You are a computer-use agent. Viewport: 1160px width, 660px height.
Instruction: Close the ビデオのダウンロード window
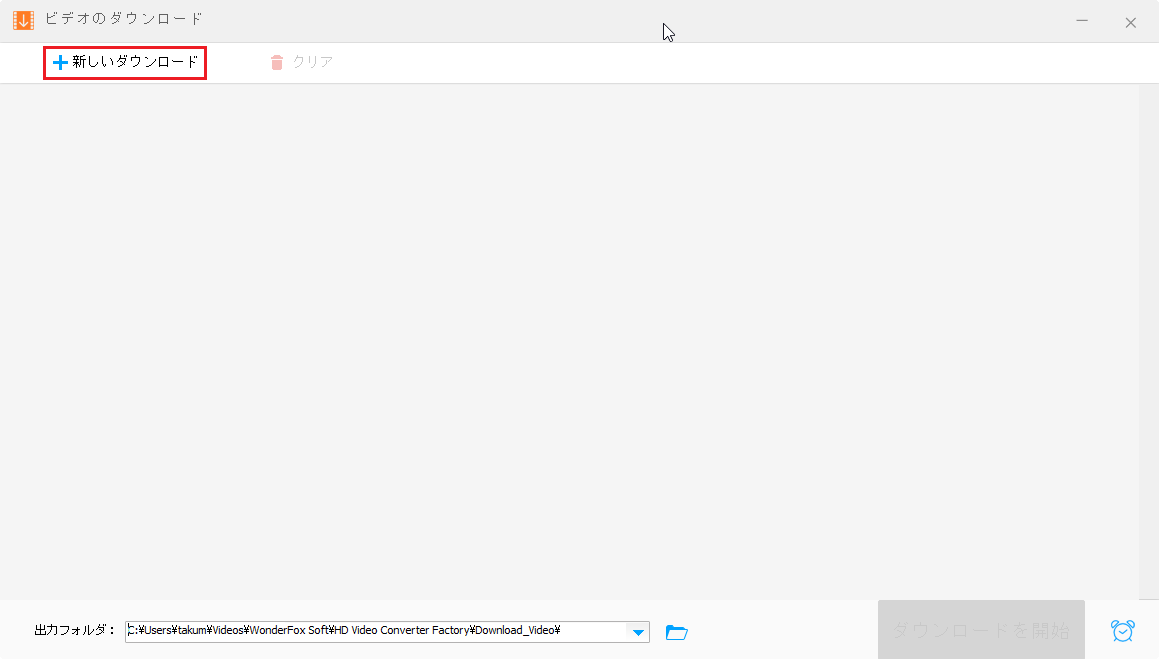click(1131, 22)
